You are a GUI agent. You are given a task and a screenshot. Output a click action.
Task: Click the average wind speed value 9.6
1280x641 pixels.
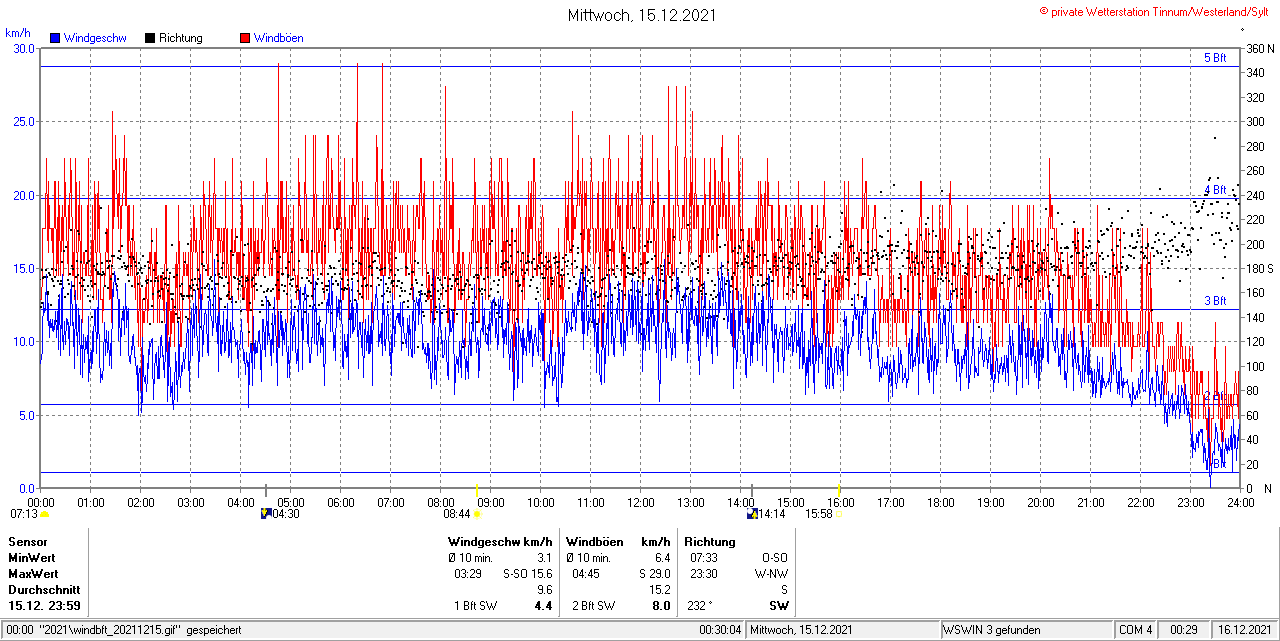tap(544, 590)
